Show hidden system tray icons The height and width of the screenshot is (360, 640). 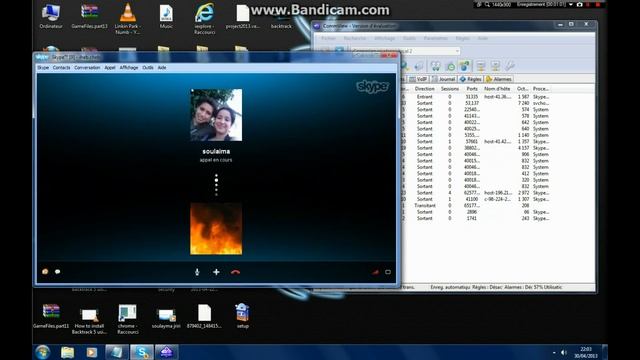pos(554,353)
